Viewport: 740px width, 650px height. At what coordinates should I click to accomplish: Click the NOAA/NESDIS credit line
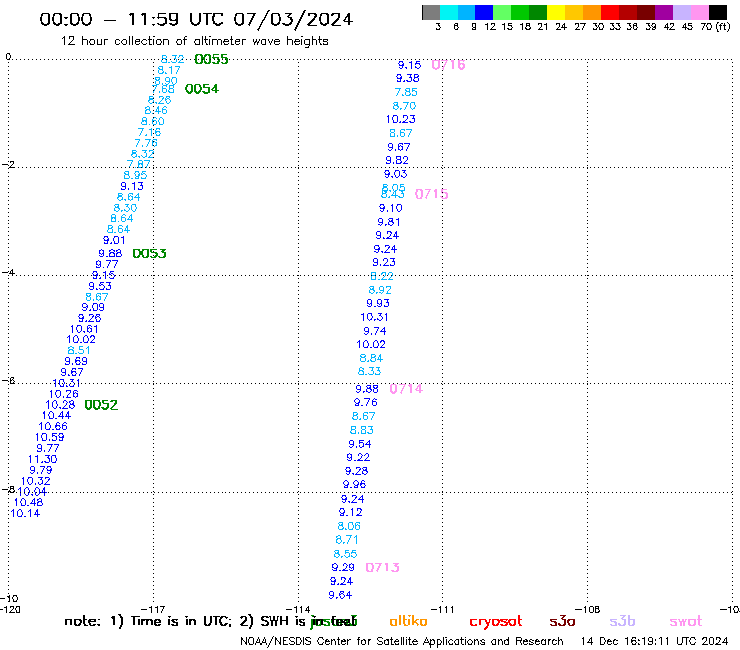point(402,642)
